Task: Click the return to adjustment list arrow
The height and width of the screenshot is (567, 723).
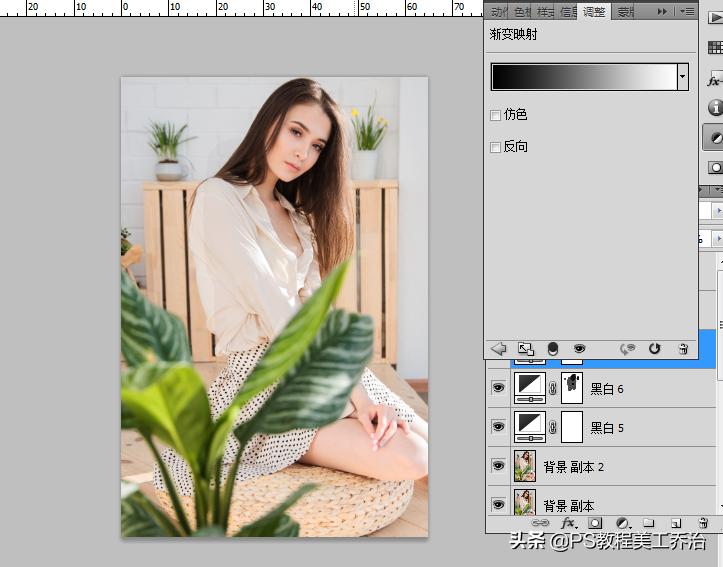Action: tap(499, 348)
